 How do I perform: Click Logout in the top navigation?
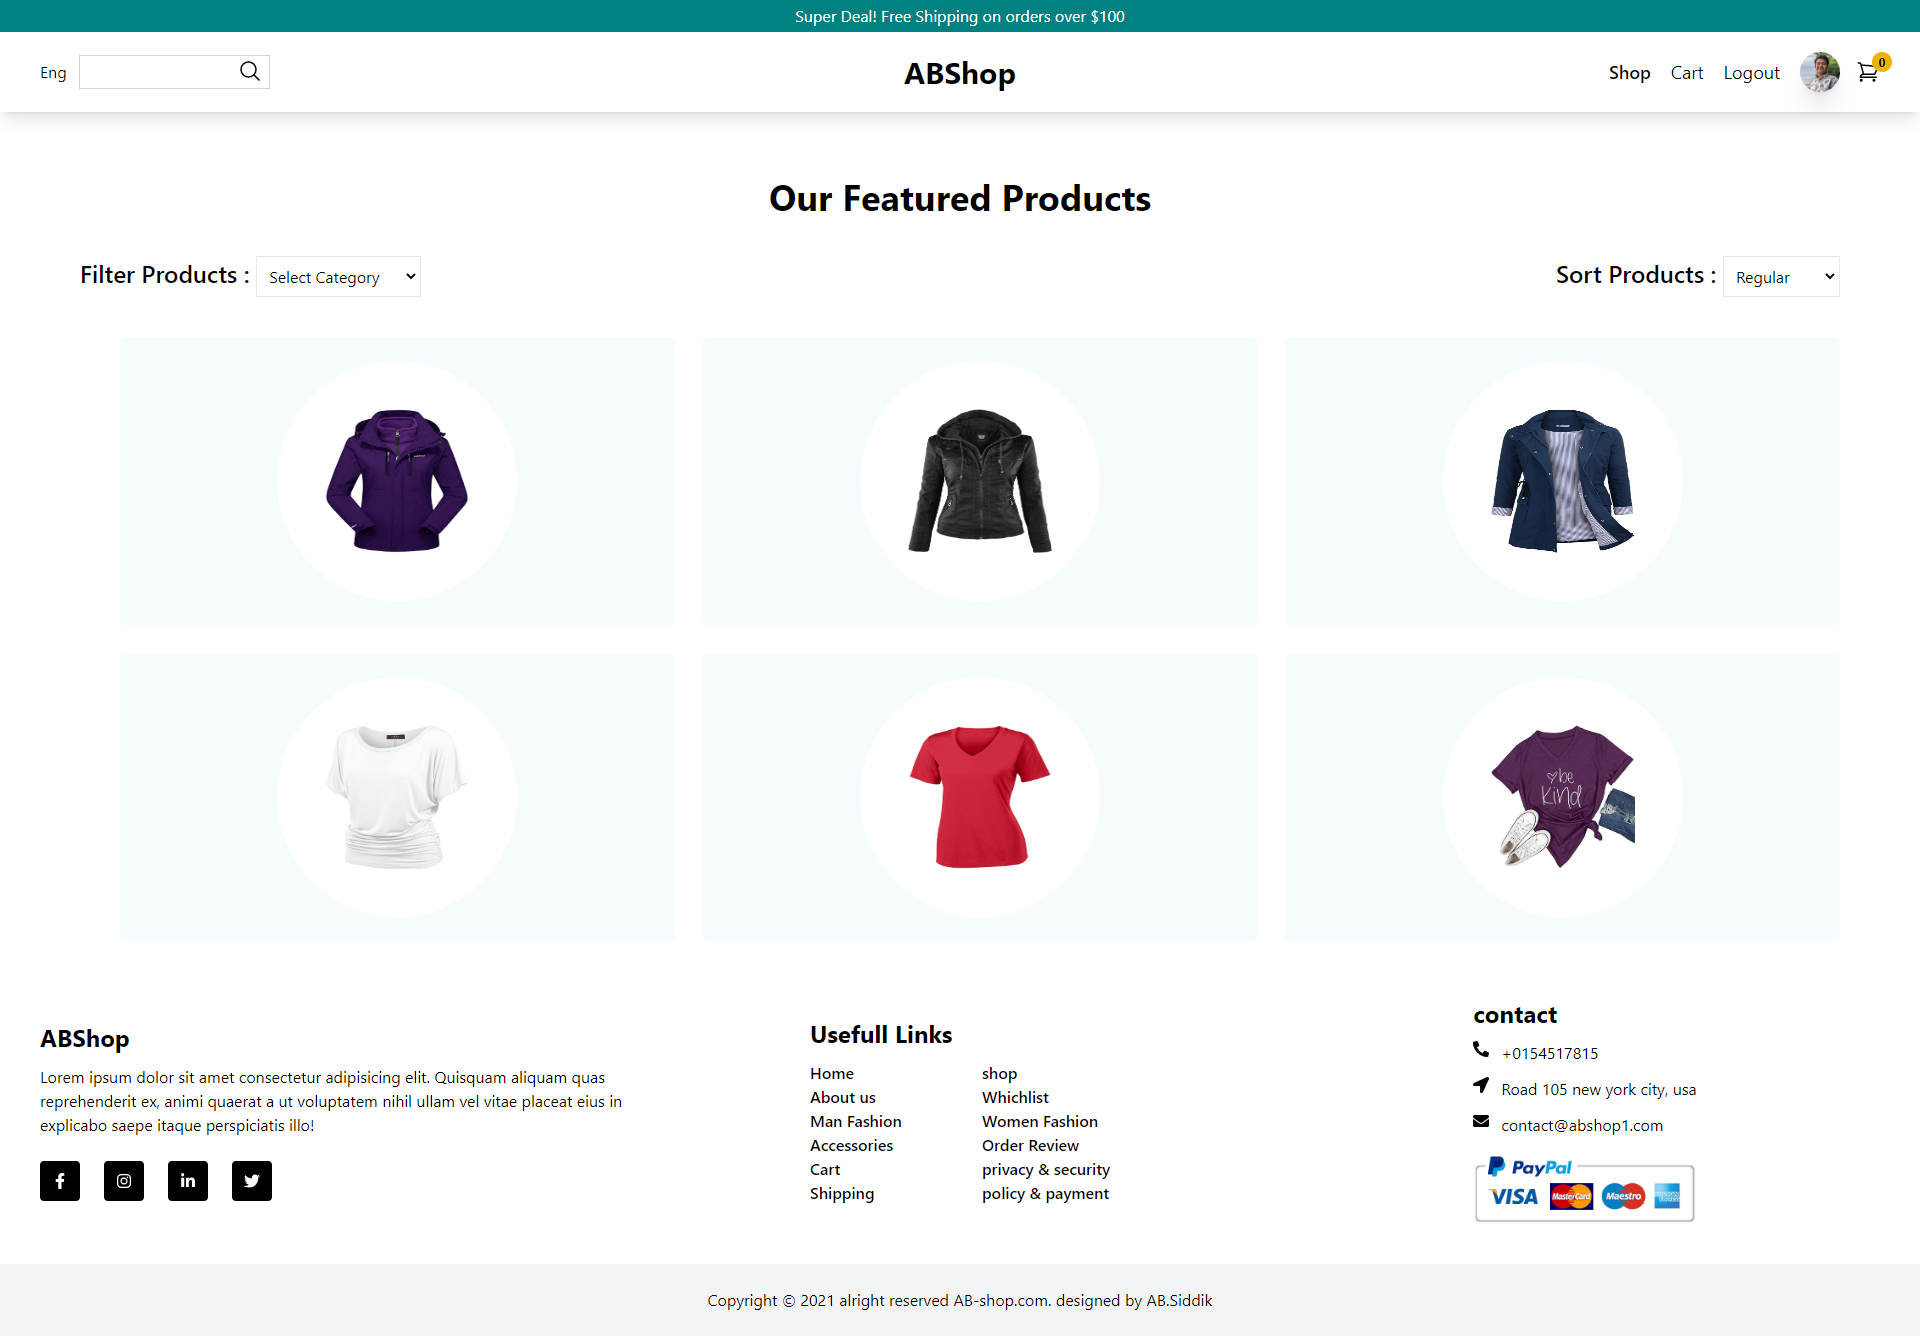click(x=1751, y=72)
